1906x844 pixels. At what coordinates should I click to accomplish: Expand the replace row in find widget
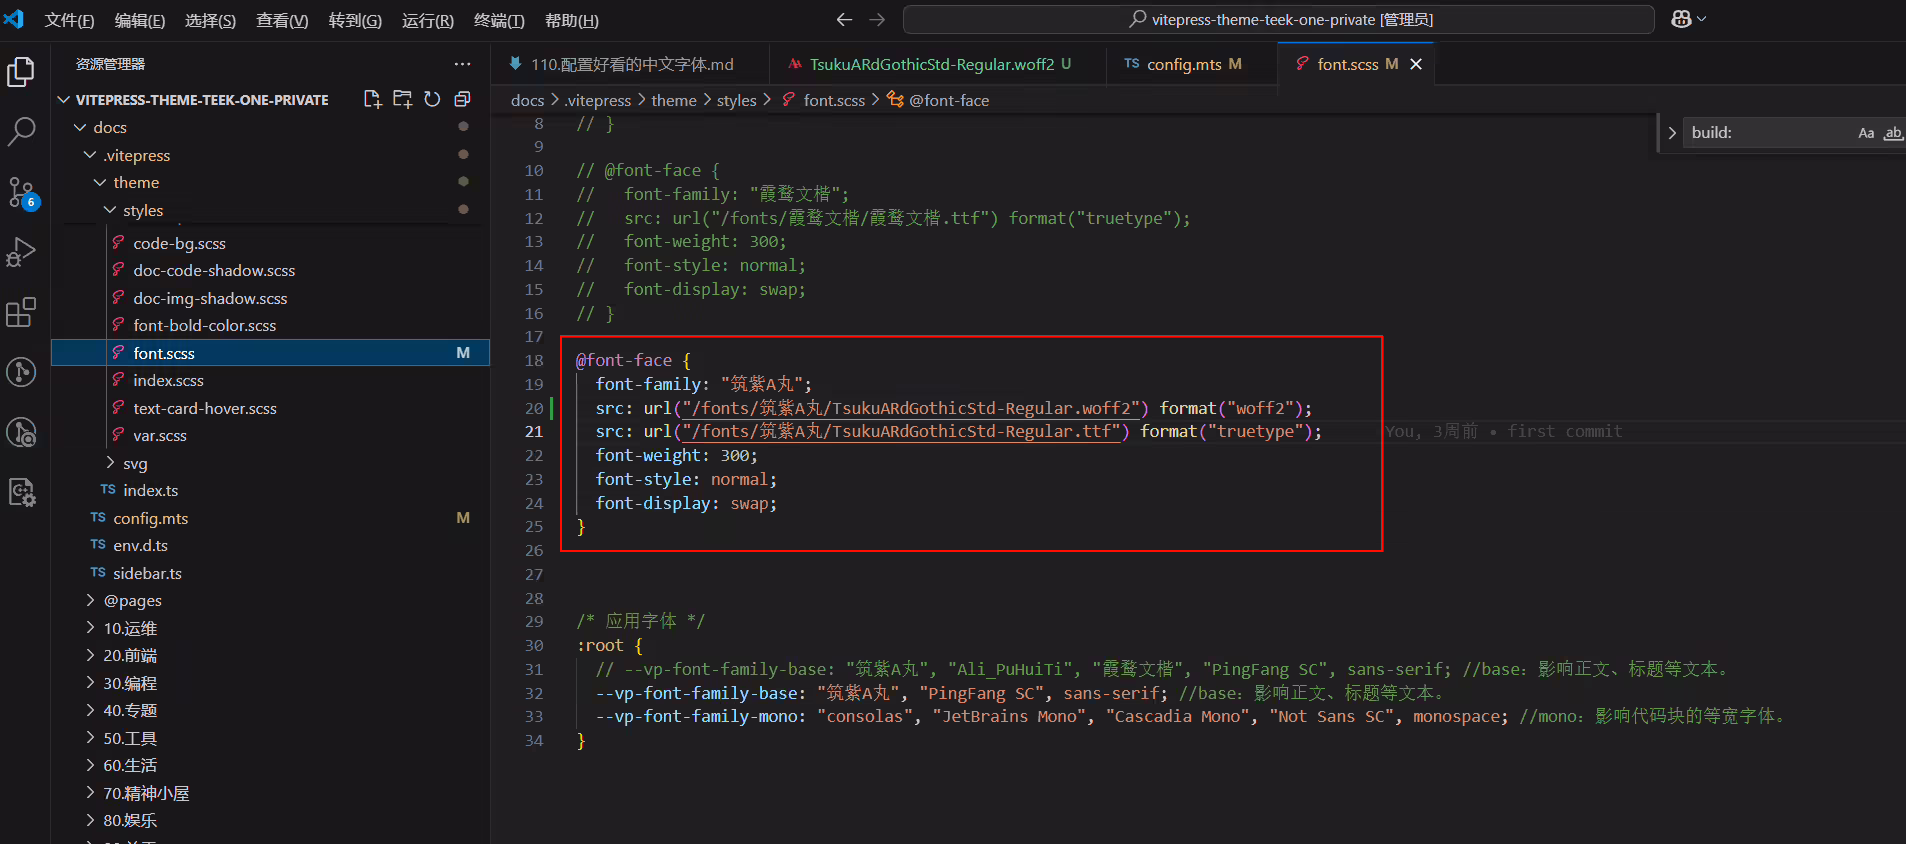[1671, 133]
